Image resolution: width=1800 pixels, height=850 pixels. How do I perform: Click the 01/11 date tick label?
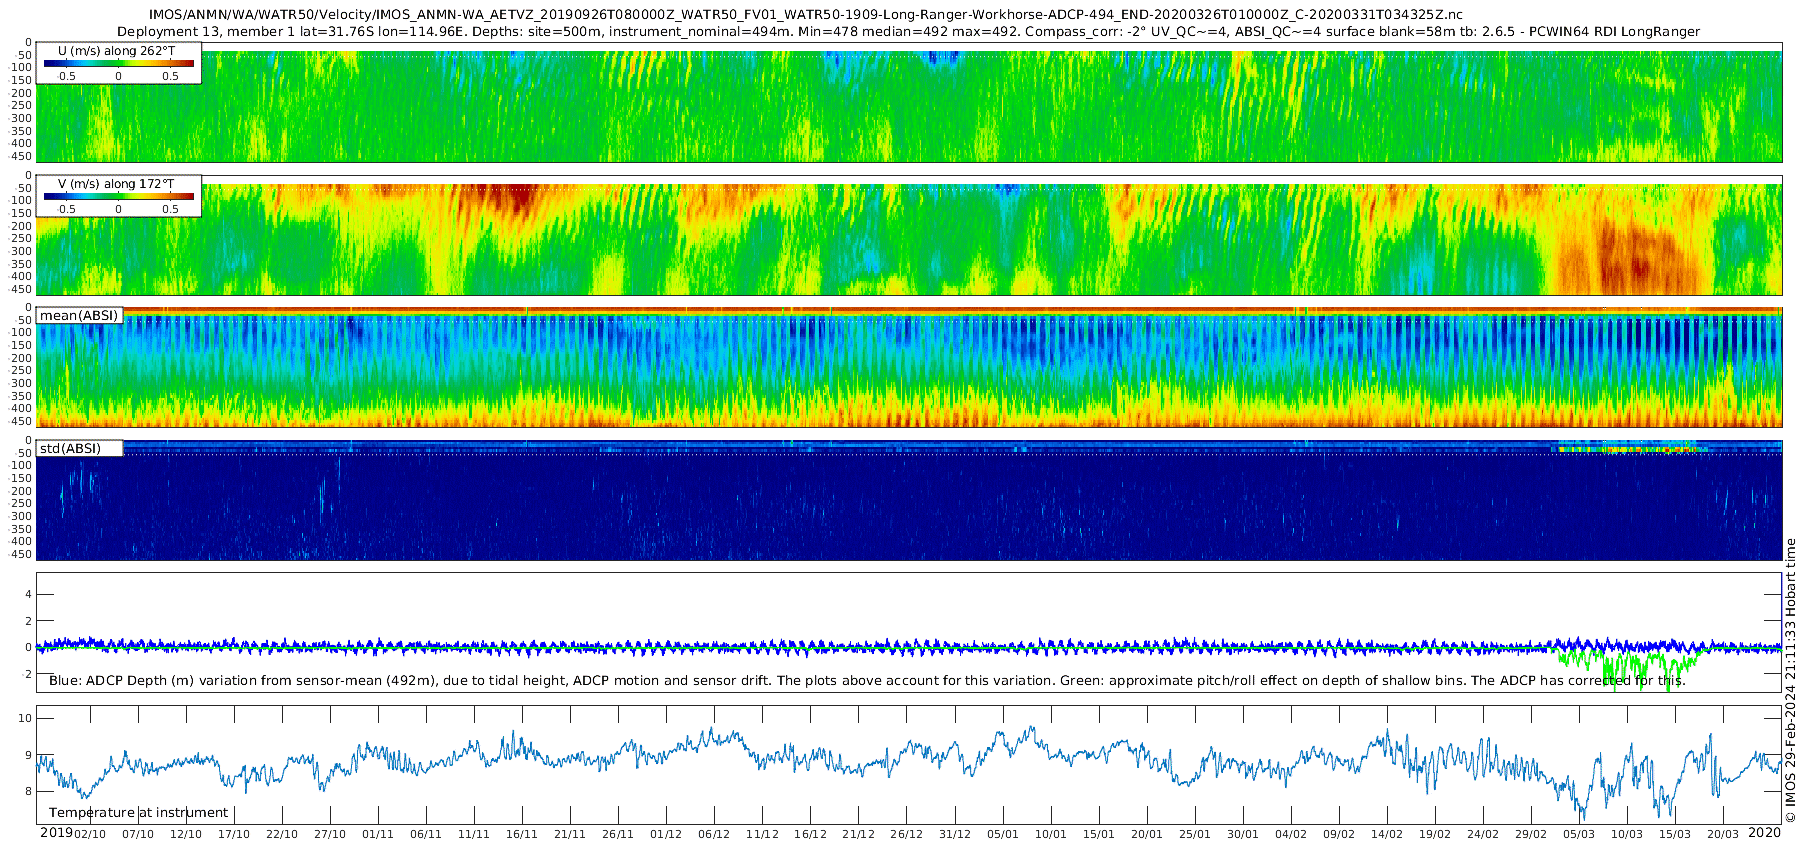pyautogui.click(x=378, y=834)
